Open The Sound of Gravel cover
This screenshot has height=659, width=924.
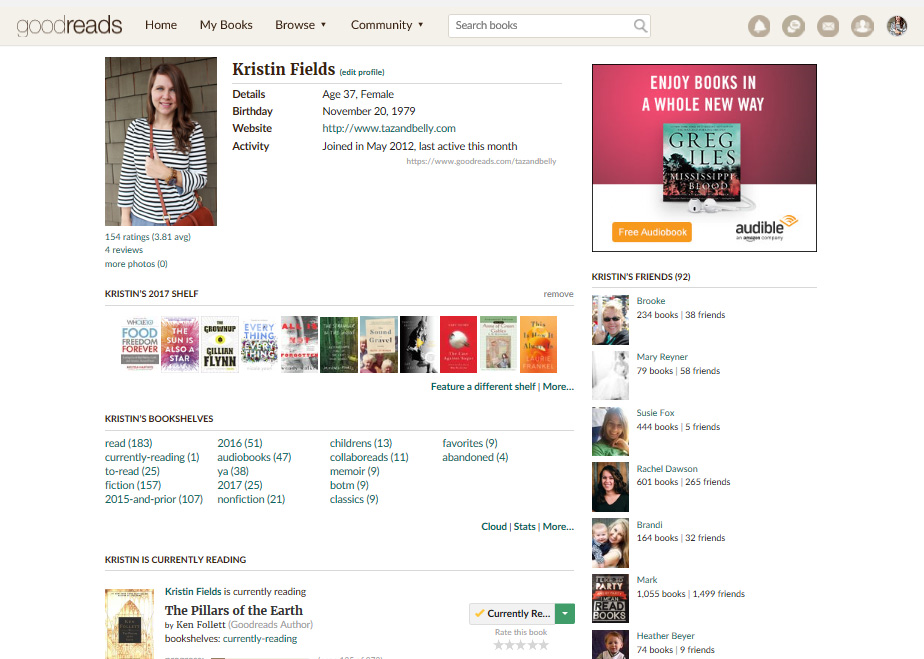point(379,344)
